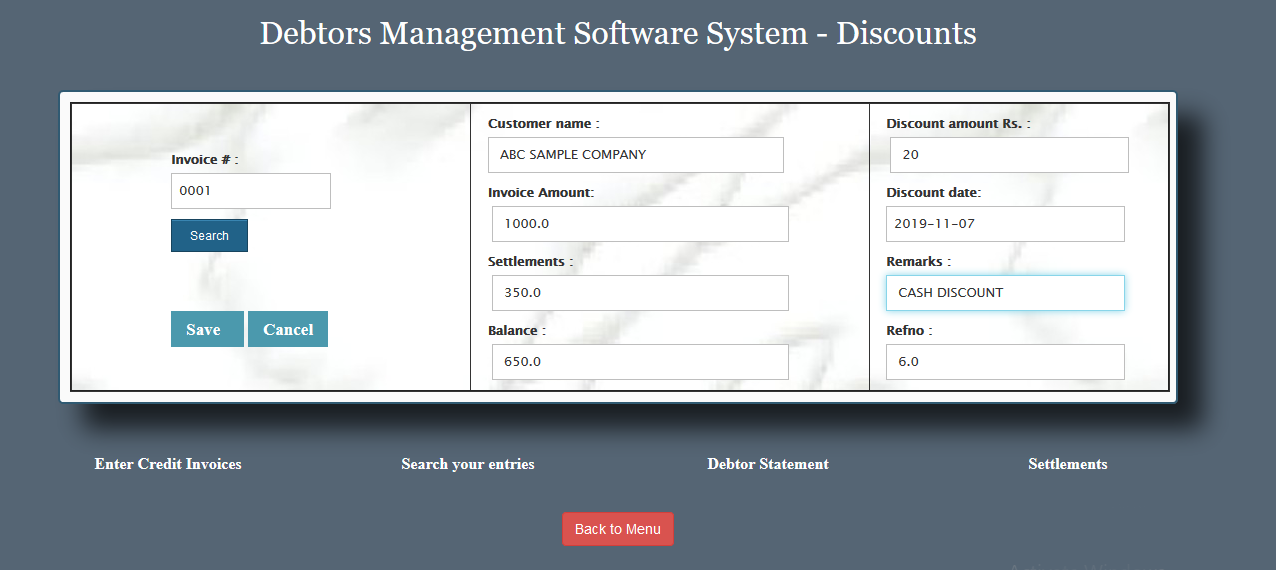Go back to menu with red button
Viewport: 1276px width, 570px height.
click(618, 529)
